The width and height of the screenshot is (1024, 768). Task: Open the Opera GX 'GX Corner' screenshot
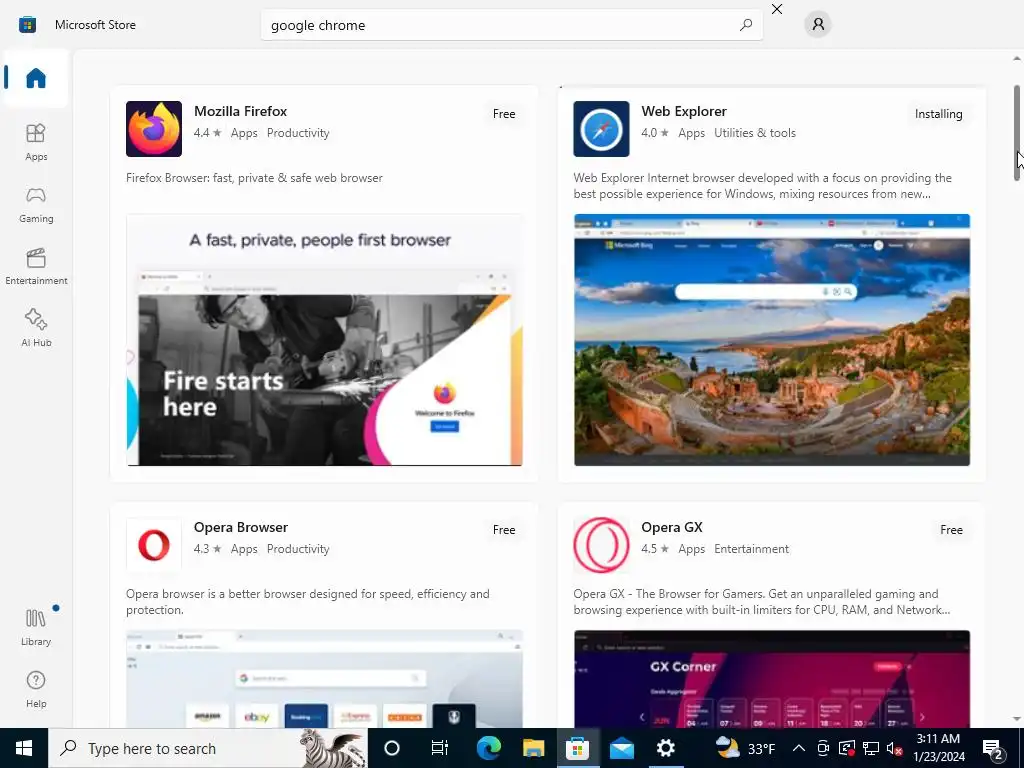tap(772, 679)
